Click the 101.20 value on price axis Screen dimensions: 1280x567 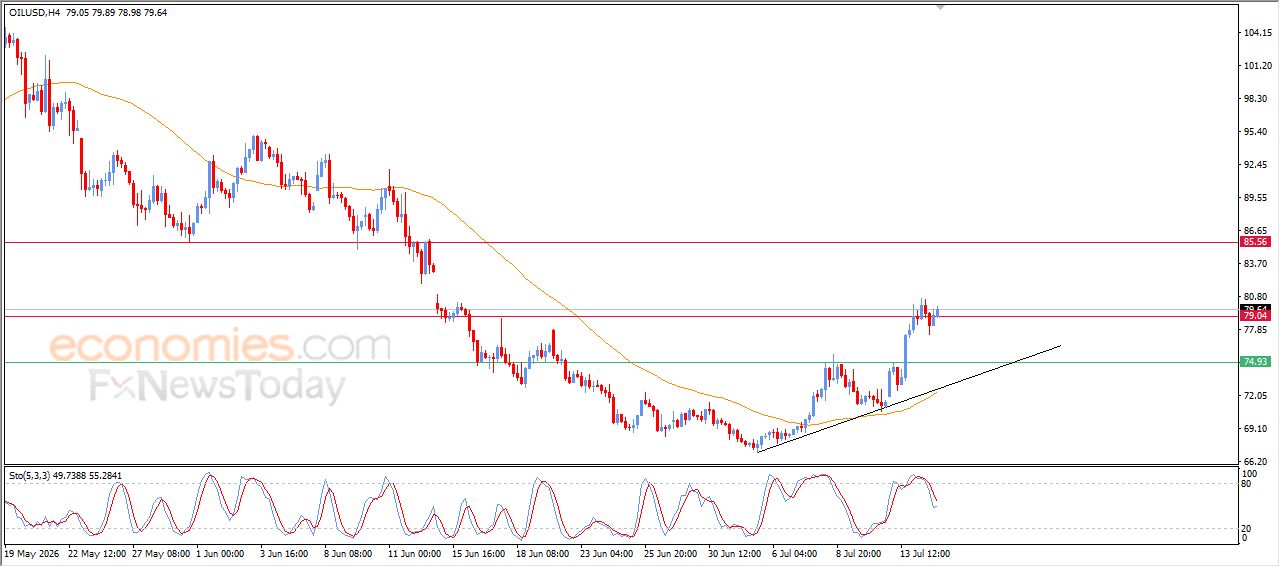point(1257,66)
